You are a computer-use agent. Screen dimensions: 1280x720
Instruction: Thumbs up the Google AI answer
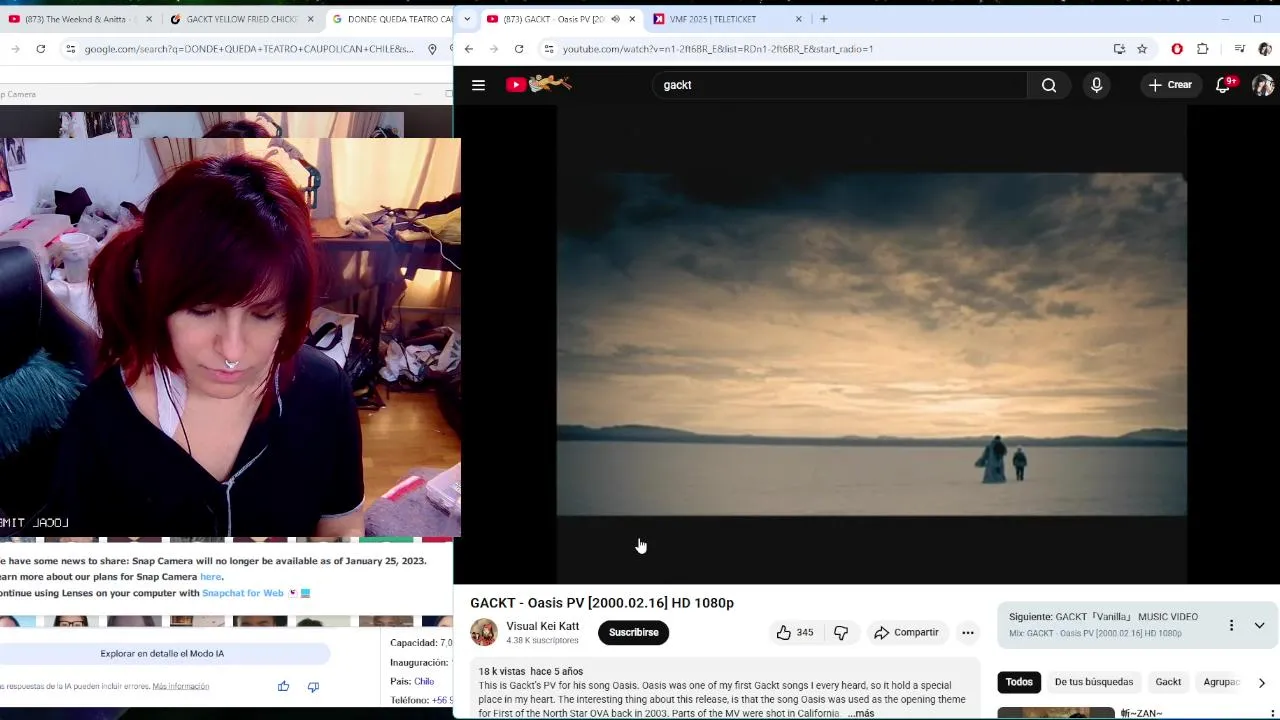tap(283, 686)
